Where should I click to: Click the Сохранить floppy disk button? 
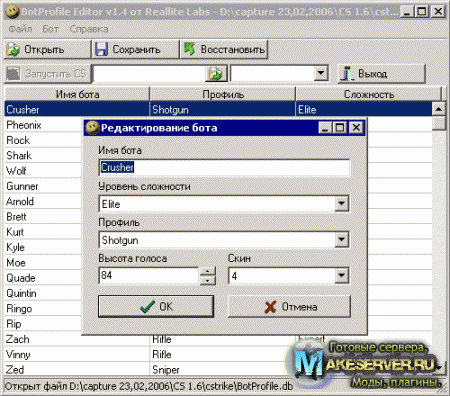tap(136, 49)
